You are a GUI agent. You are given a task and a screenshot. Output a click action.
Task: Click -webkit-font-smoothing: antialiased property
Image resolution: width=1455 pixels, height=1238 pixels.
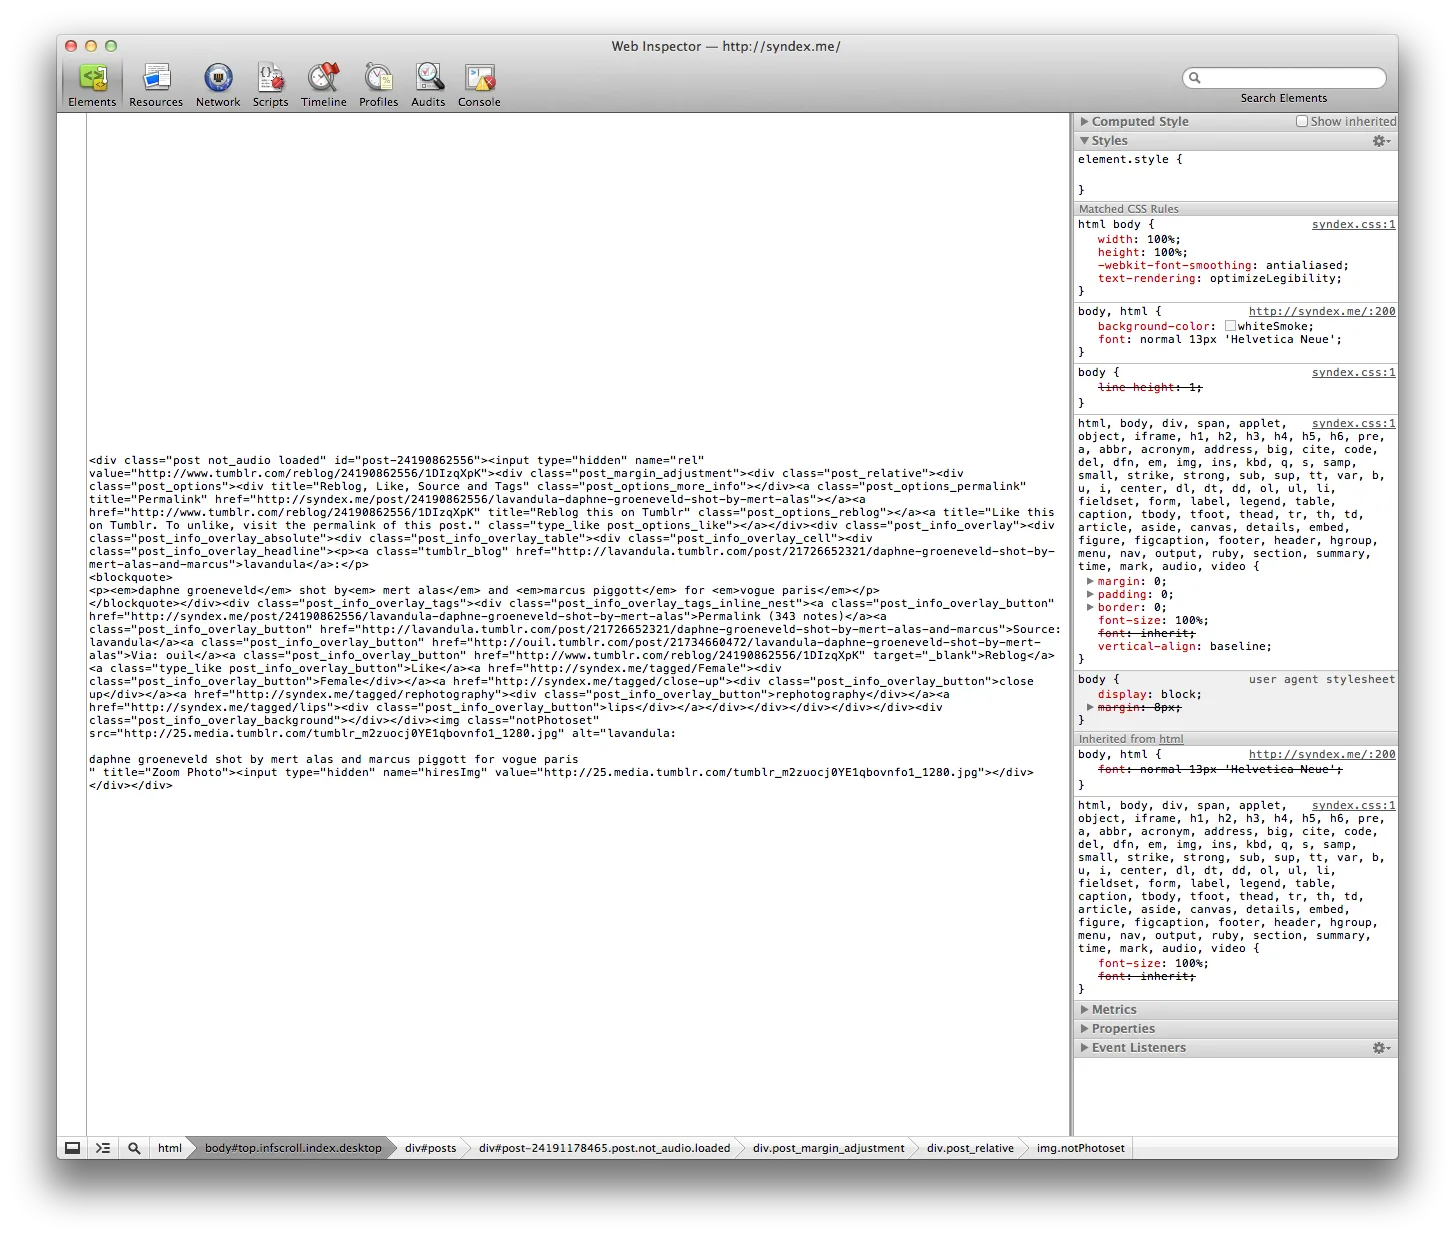click(x=1223, y=265)
